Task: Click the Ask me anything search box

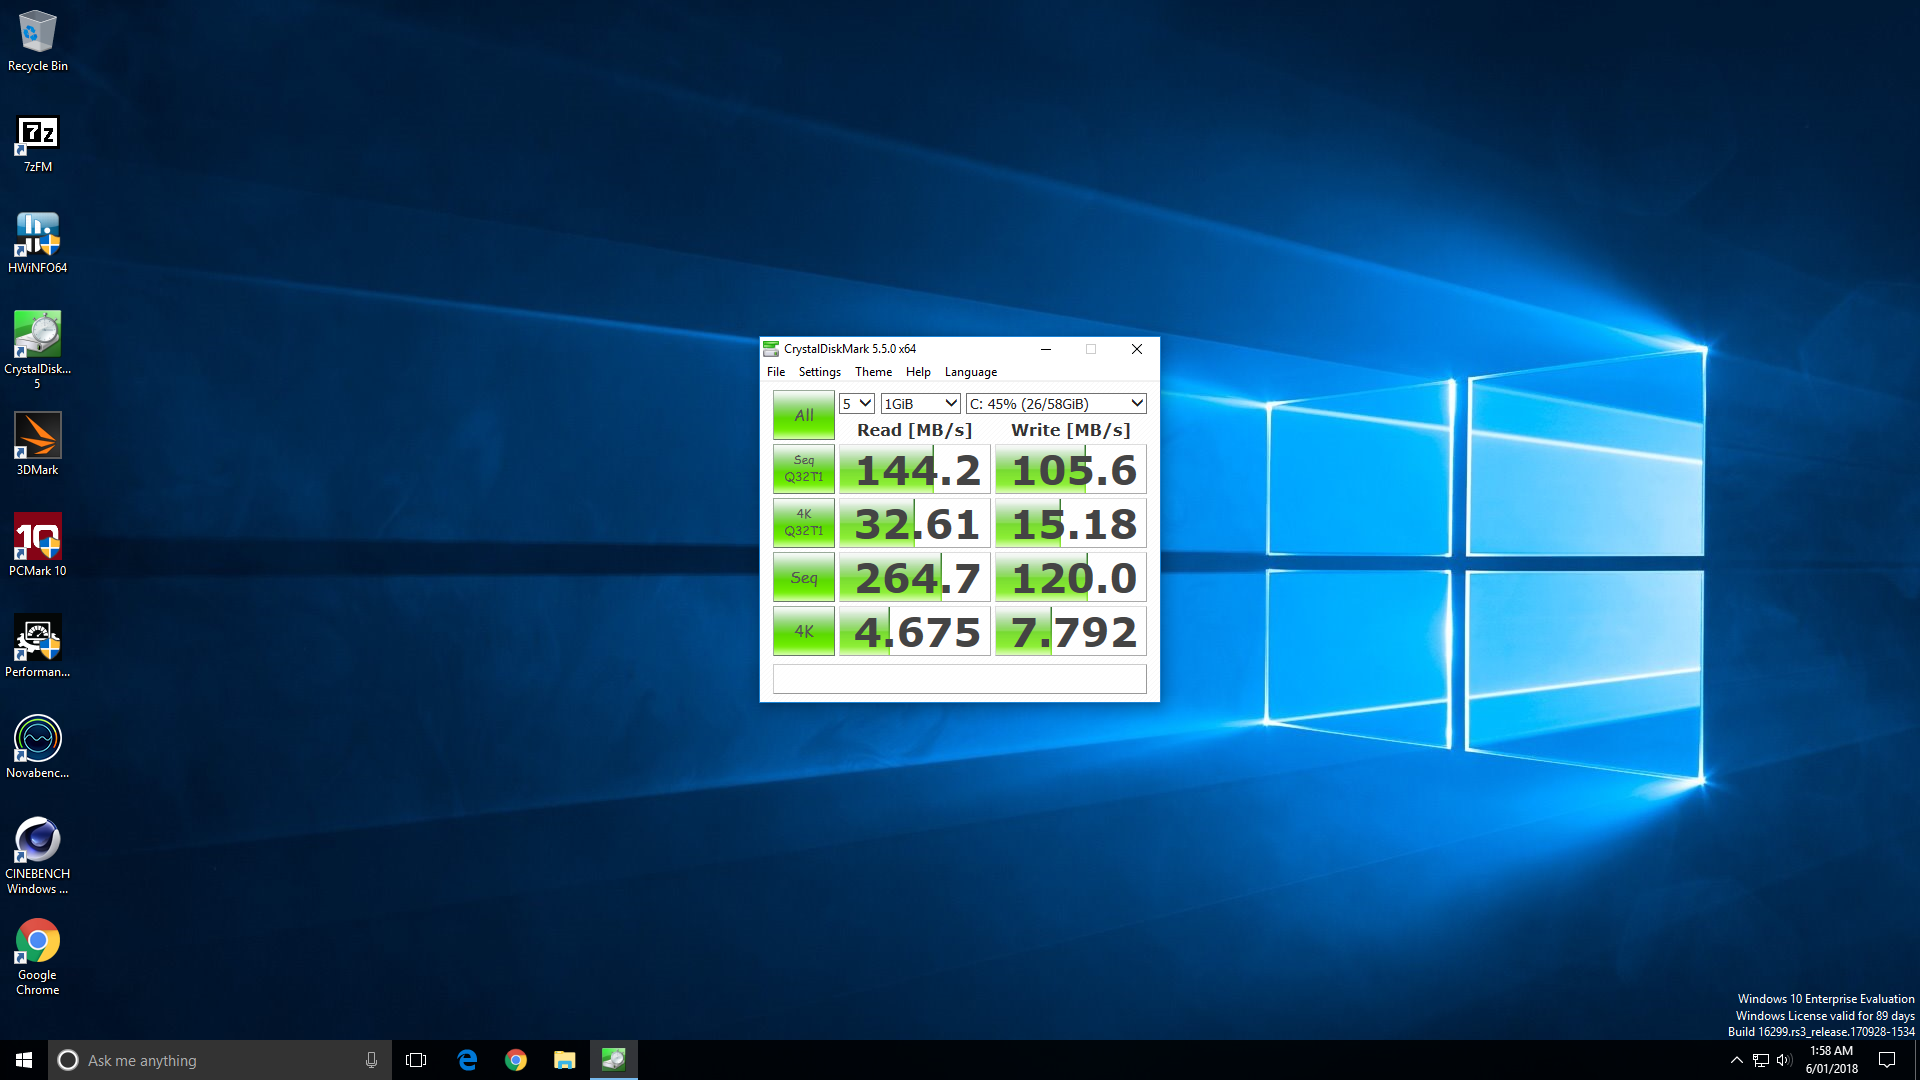Action: (220, 1060)
